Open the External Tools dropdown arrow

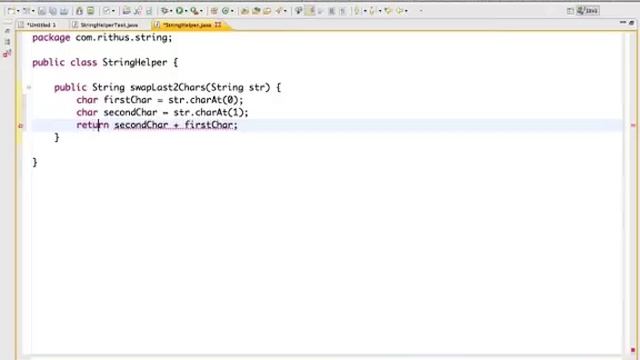[202, 11]
